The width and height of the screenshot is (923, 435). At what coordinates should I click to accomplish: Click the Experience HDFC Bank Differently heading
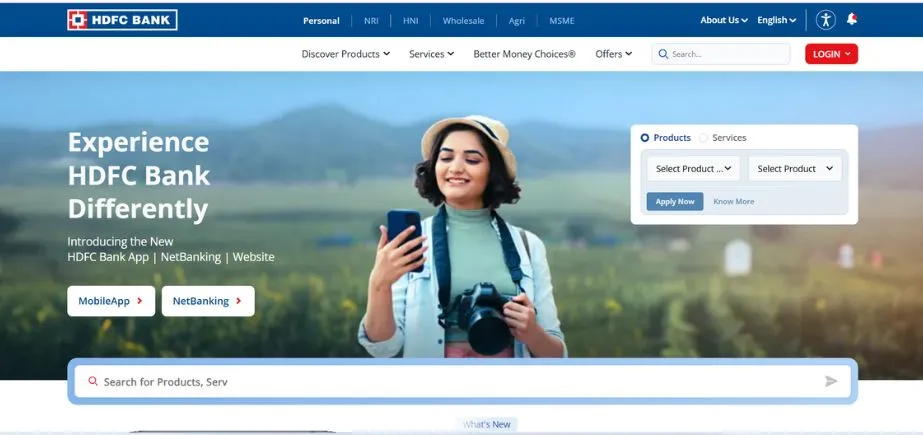click(x=138, y=175)
